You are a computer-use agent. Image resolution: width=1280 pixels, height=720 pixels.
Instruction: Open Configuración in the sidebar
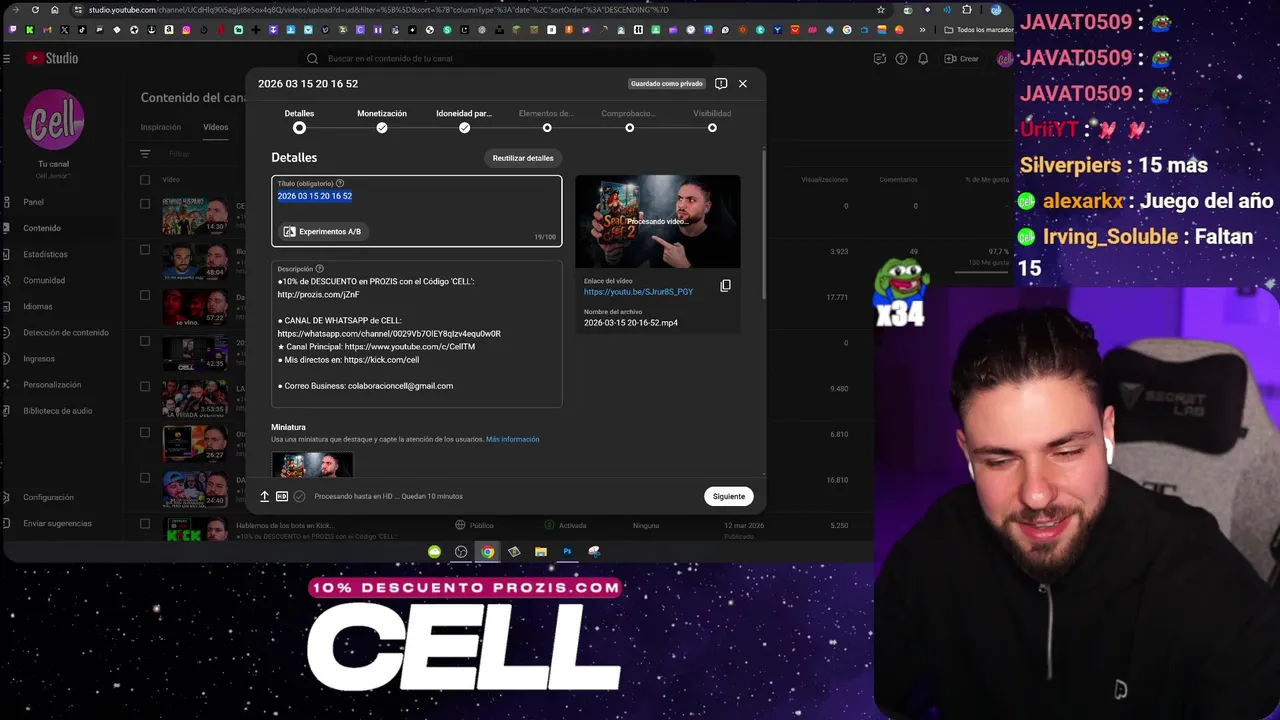[x=48, y=497]
